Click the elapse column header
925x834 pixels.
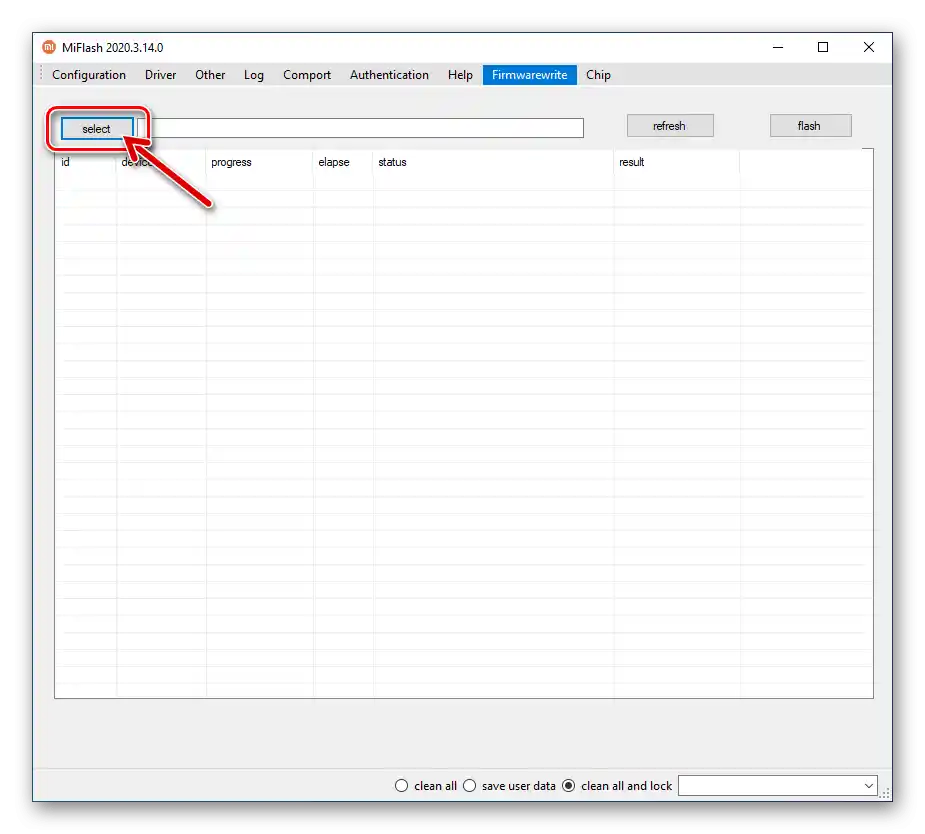pos(343,162)
